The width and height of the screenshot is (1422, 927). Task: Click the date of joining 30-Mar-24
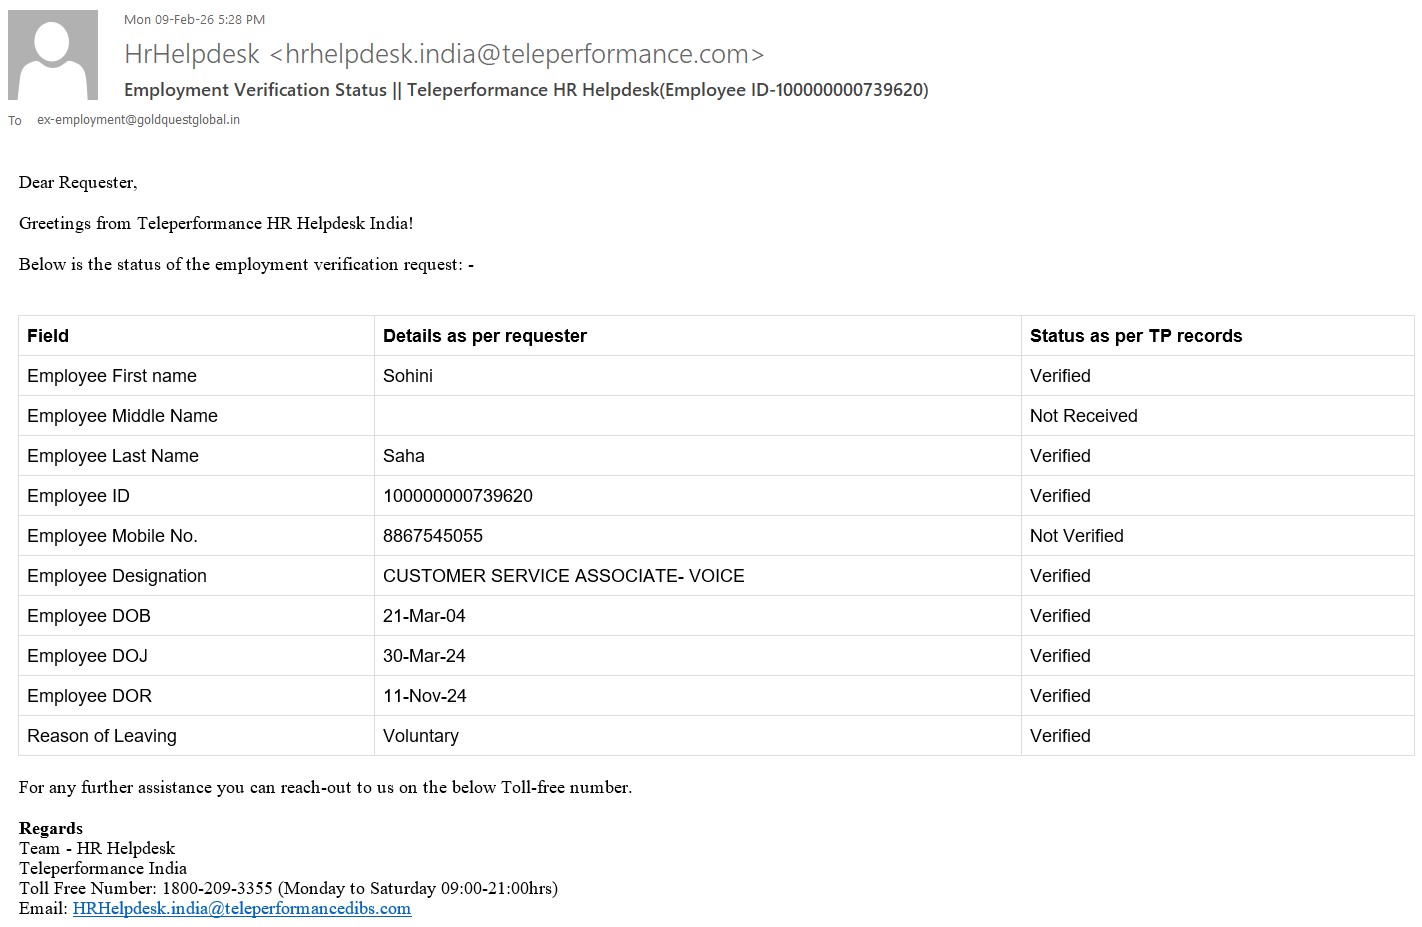[x=424, y=656]
